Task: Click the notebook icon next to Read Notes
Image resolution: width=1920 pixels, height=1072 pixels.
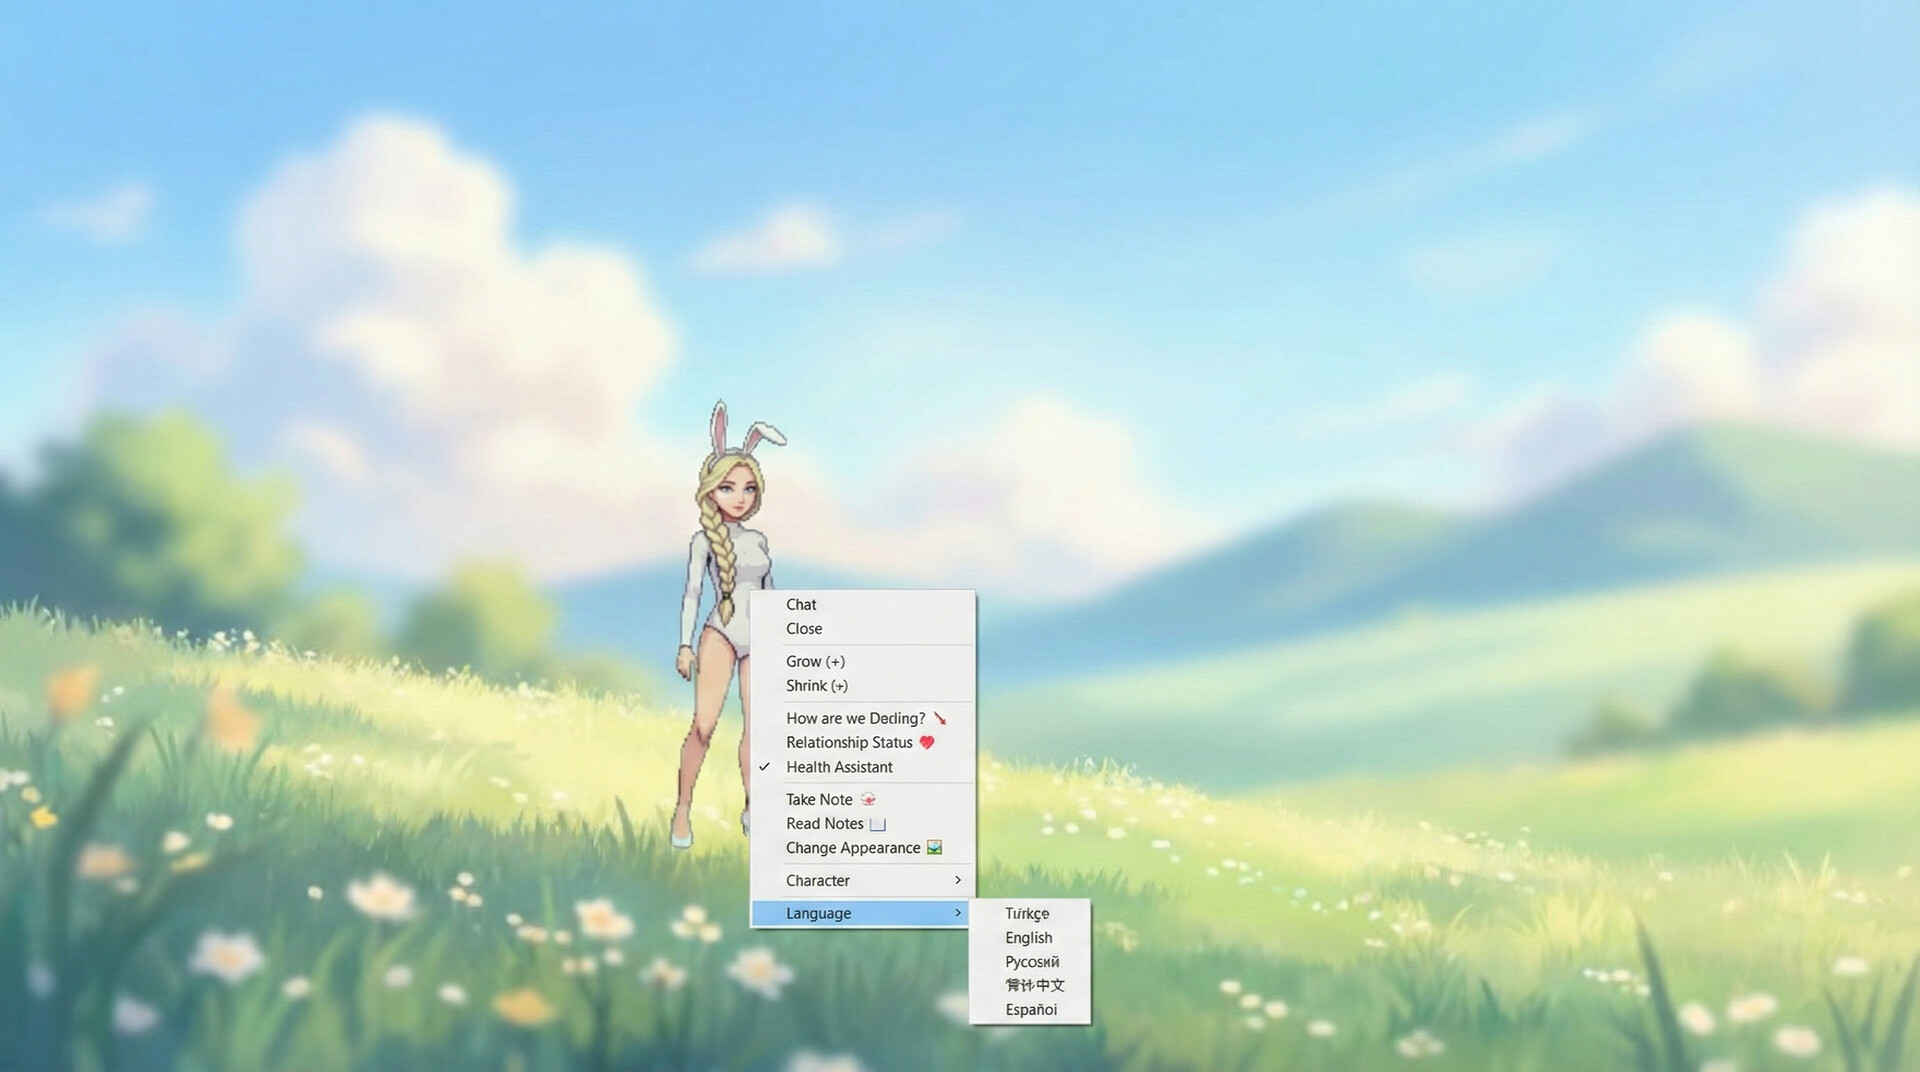Action: click(x=877, y=823)
